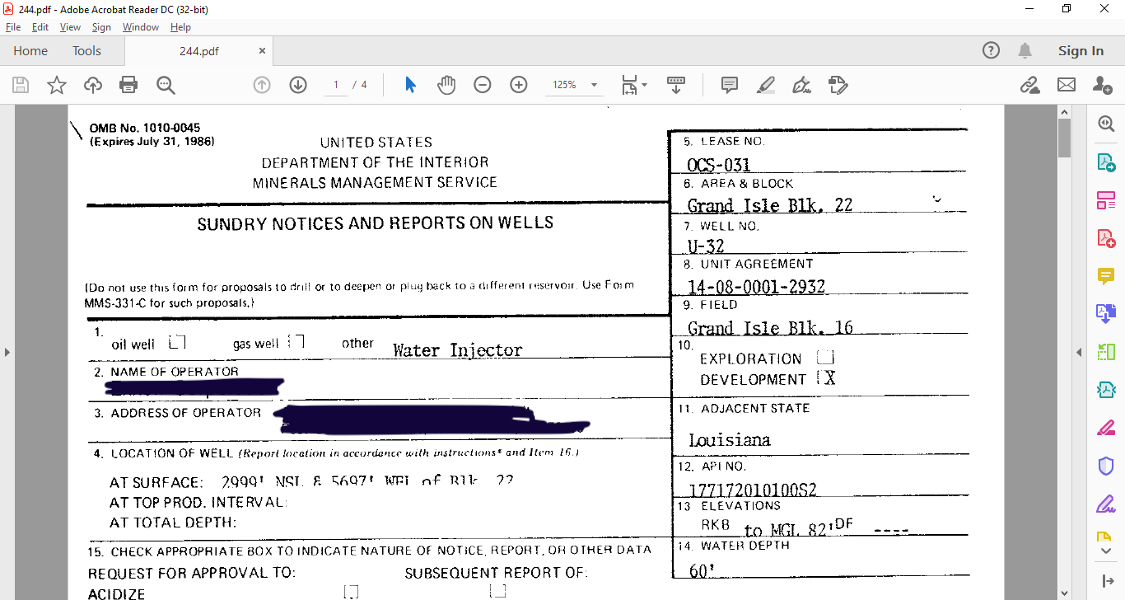Select the arrow Selection tool
The width and height of the screenshot is (1125, 600).
point(409,85)
